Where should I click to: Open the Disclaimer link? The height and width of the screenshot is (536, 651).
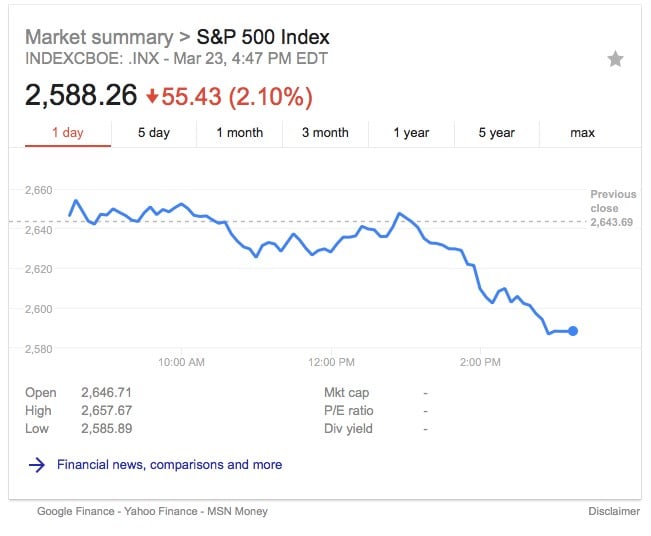613,511
